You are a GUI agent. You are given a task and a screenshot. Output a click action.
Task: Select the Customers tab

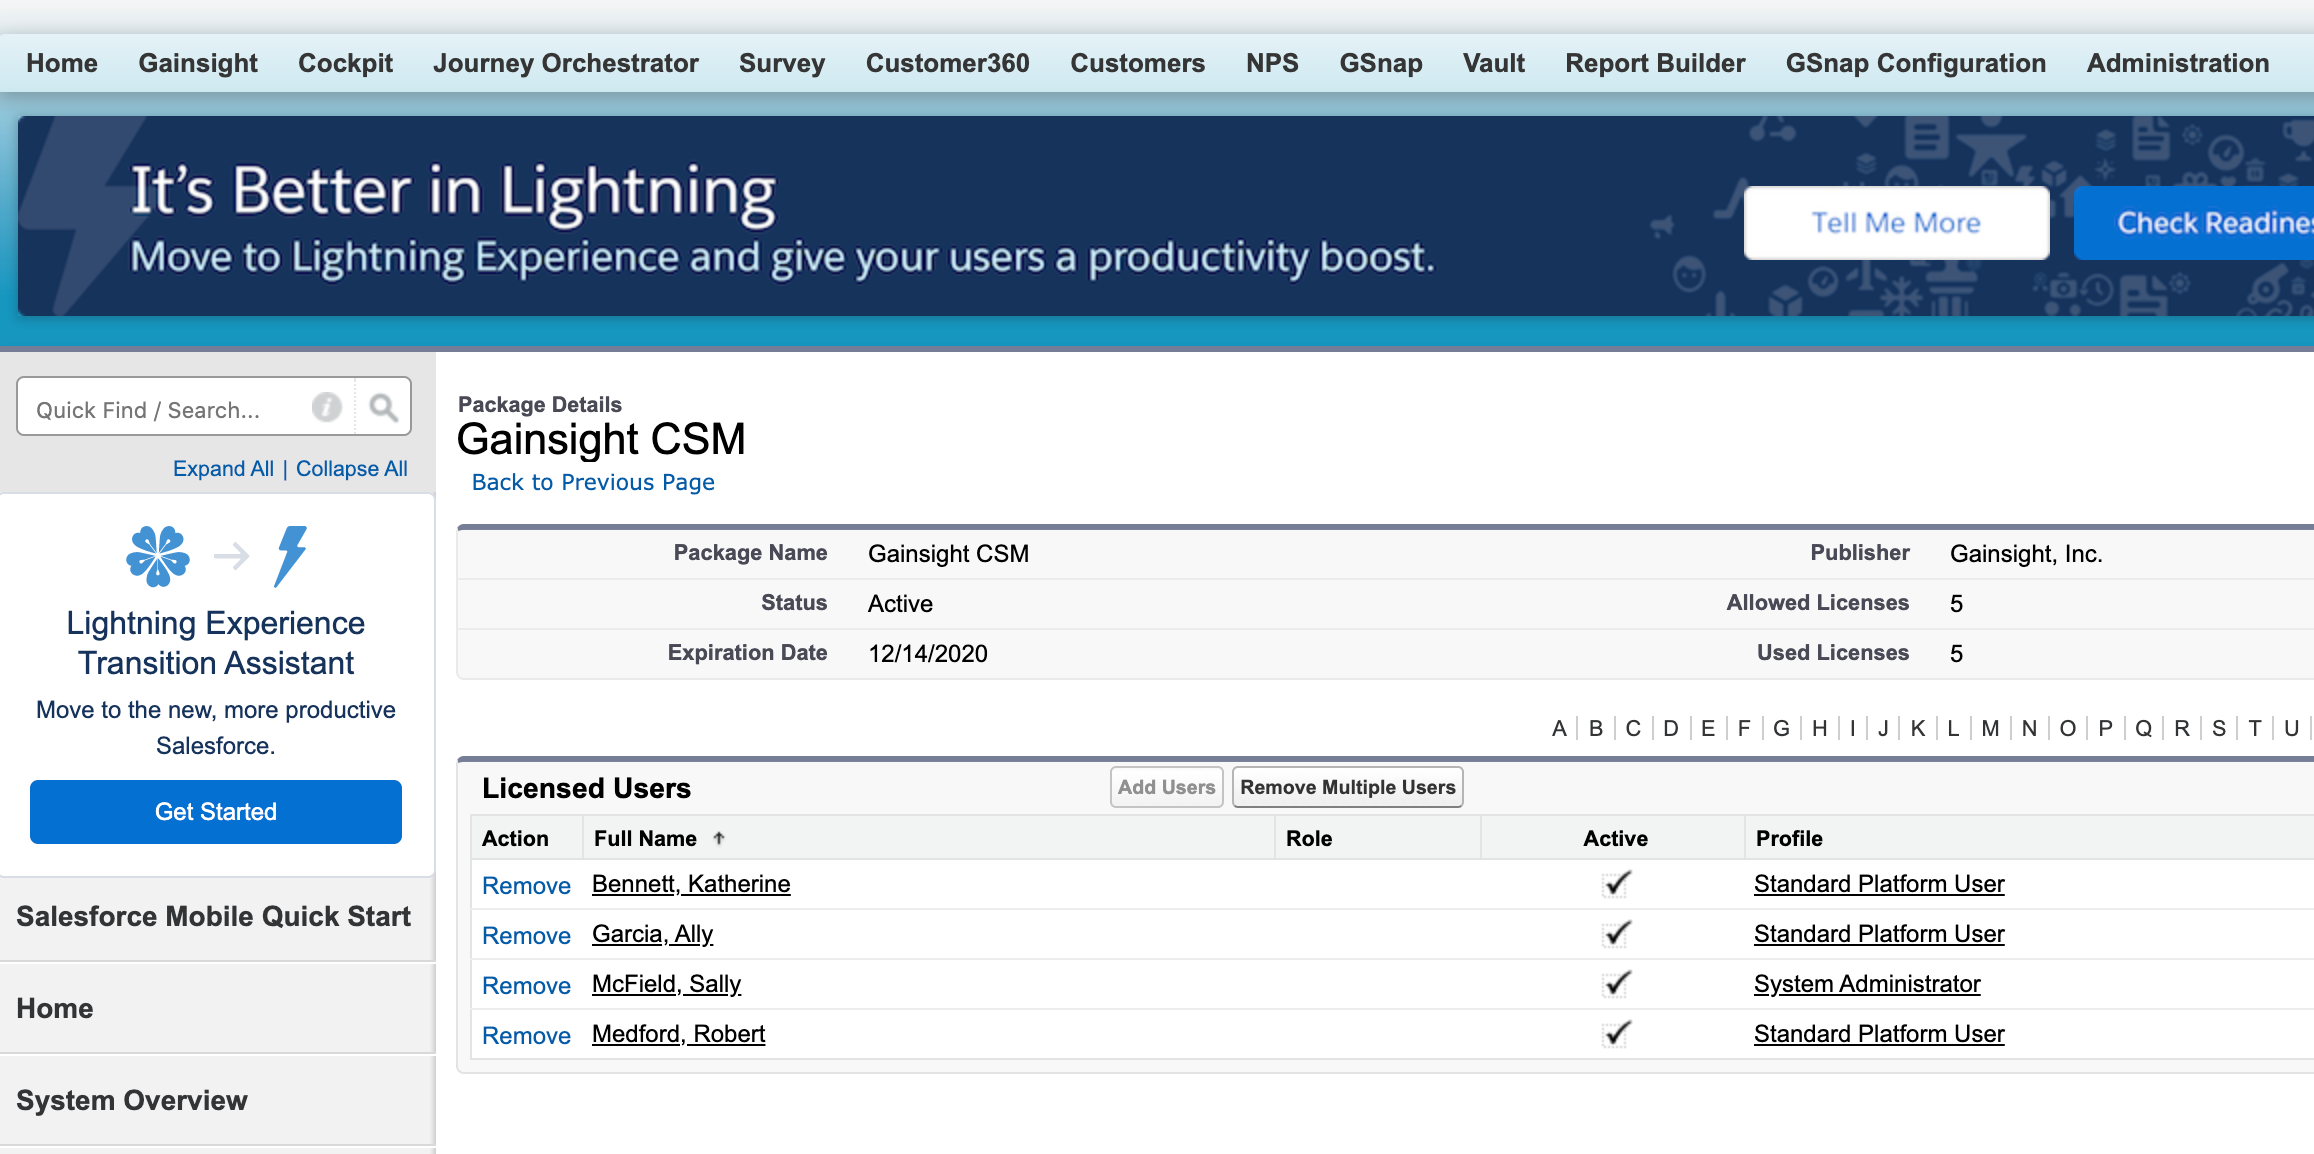point(1138,63)
